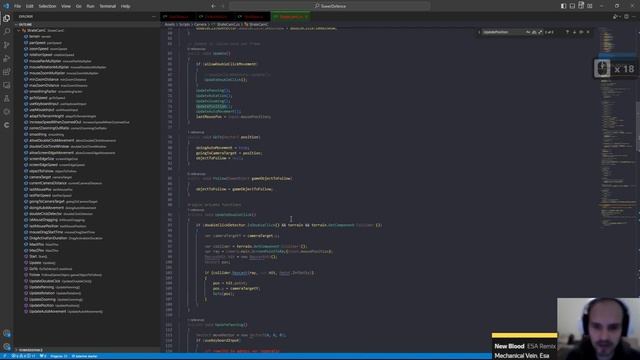Open Explorer panel more actions ellipsis
Image resolution: width=640 pixels, height=360 pixels.
coord(154,17)
